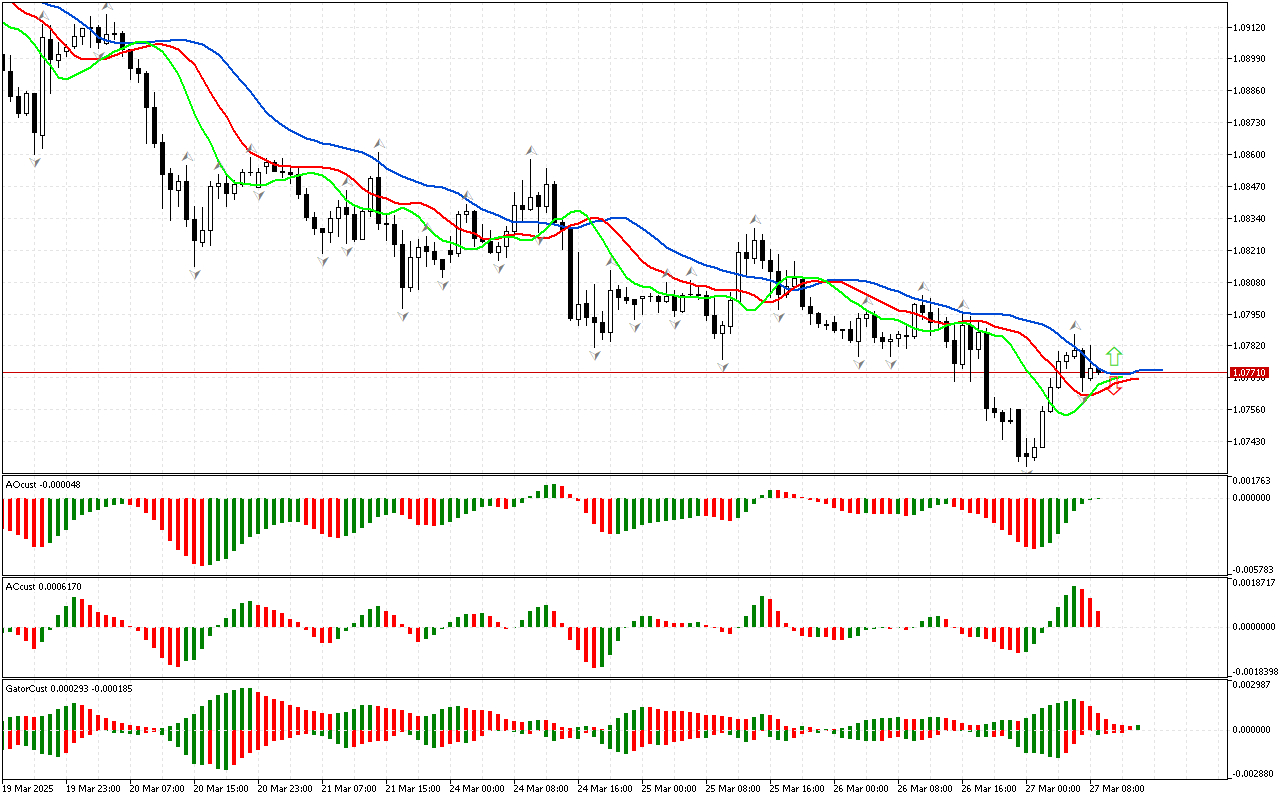The height and width of the screenshot is (800, 1280).
Task: Click the 0.0000000 ACcust zero level value
Action: [x=1254, y=627]
